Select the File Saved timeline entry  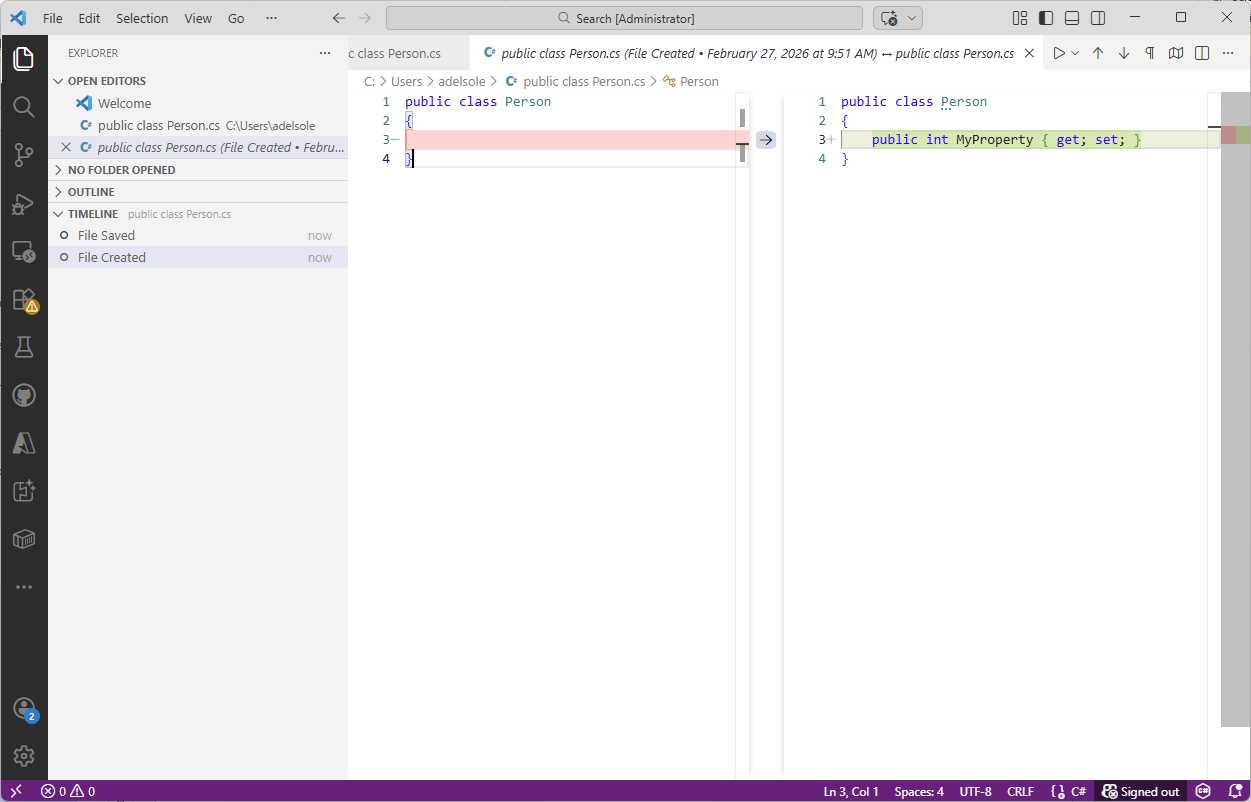coord(198,235)
